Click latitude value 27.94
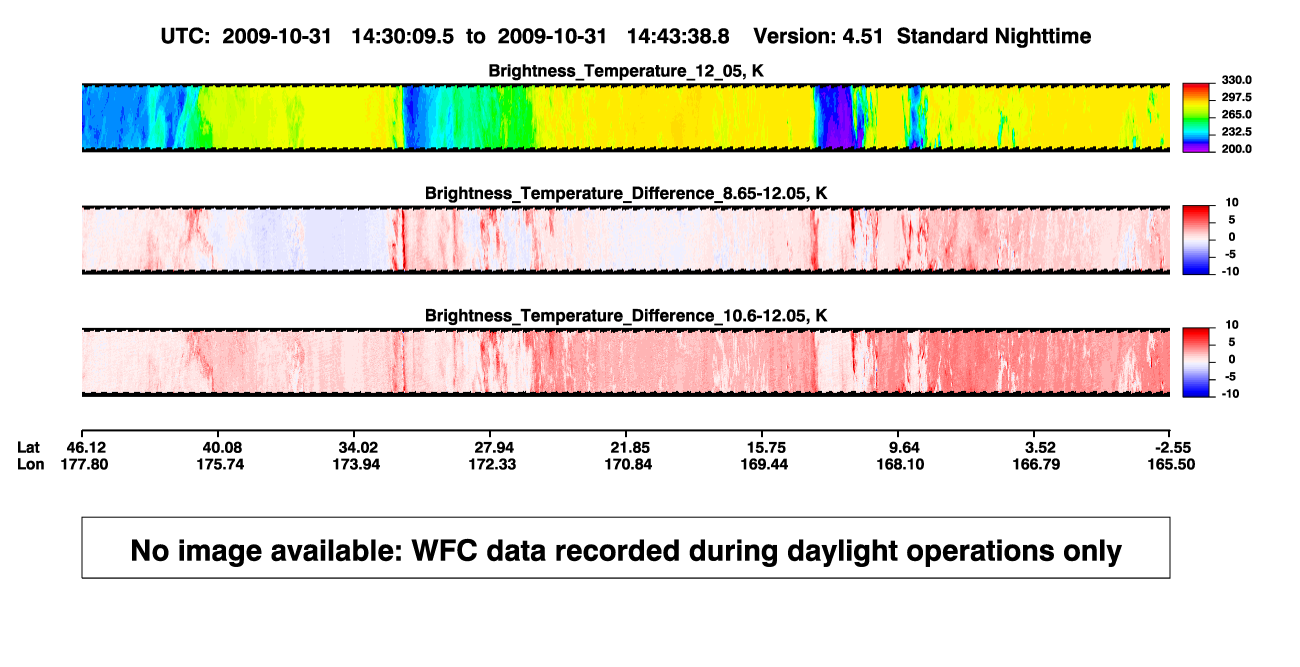The height and width of the screenshot is (667, 1300). click(496, 447)
